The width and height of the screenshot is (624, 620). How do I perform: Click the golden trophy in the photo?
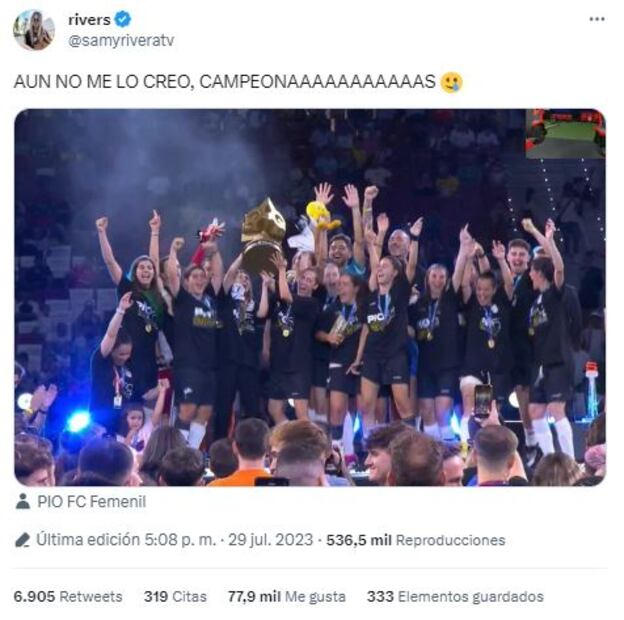[x=263, y=235]
